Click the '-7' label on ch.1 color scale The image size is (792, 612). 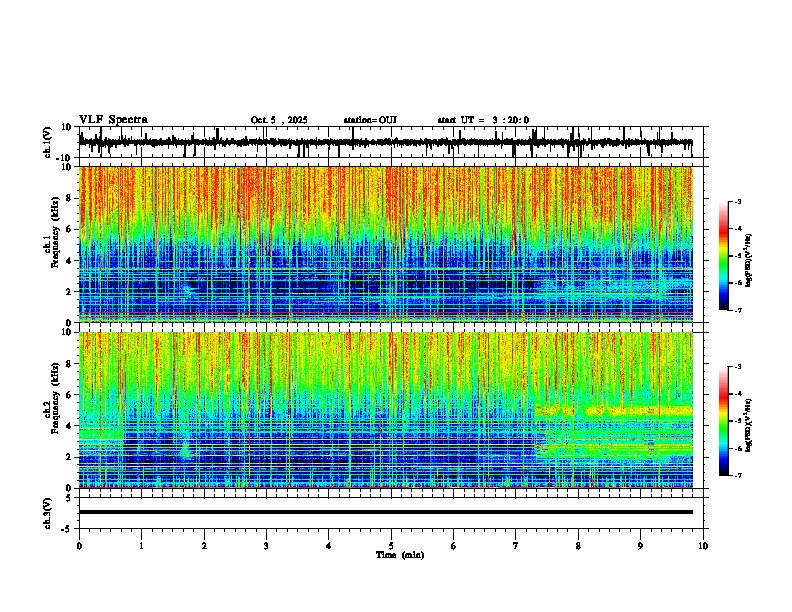click(737, 310)
